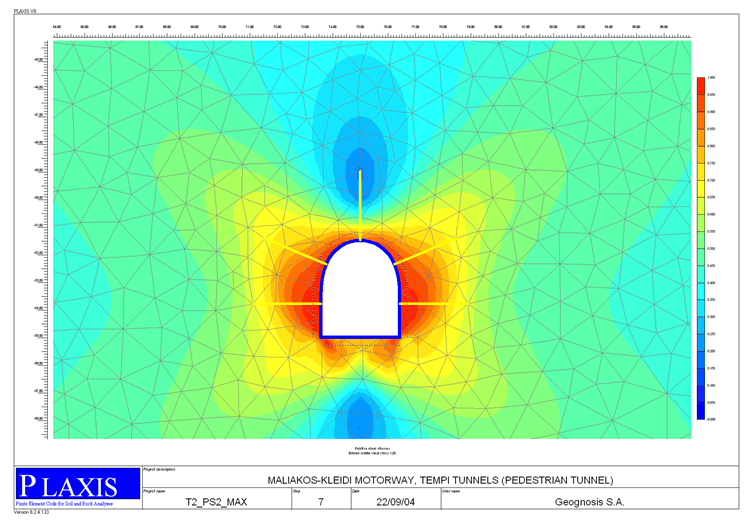Click user name Geognosis S.A.
The image size is (754, 524).
[589, 502]
